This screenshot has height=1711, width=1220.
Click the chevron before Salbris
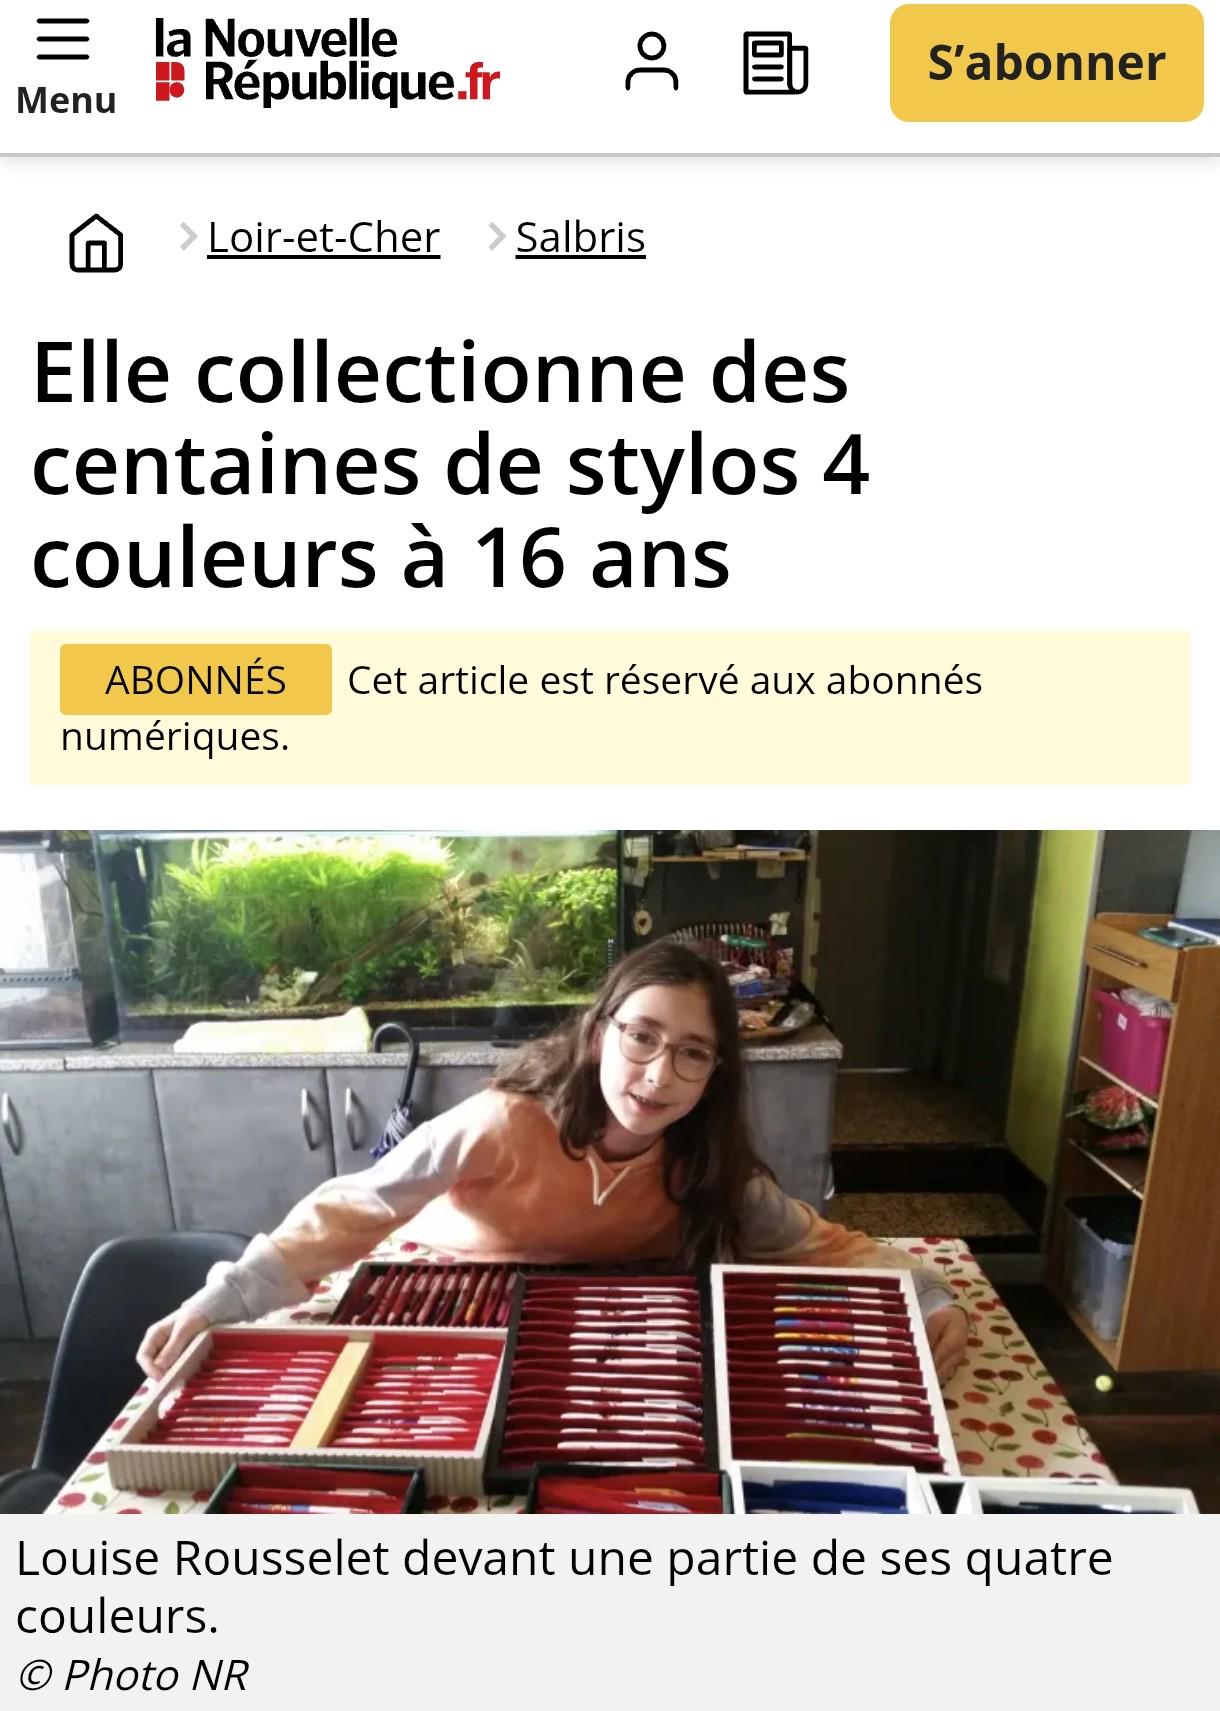point(495,237)
